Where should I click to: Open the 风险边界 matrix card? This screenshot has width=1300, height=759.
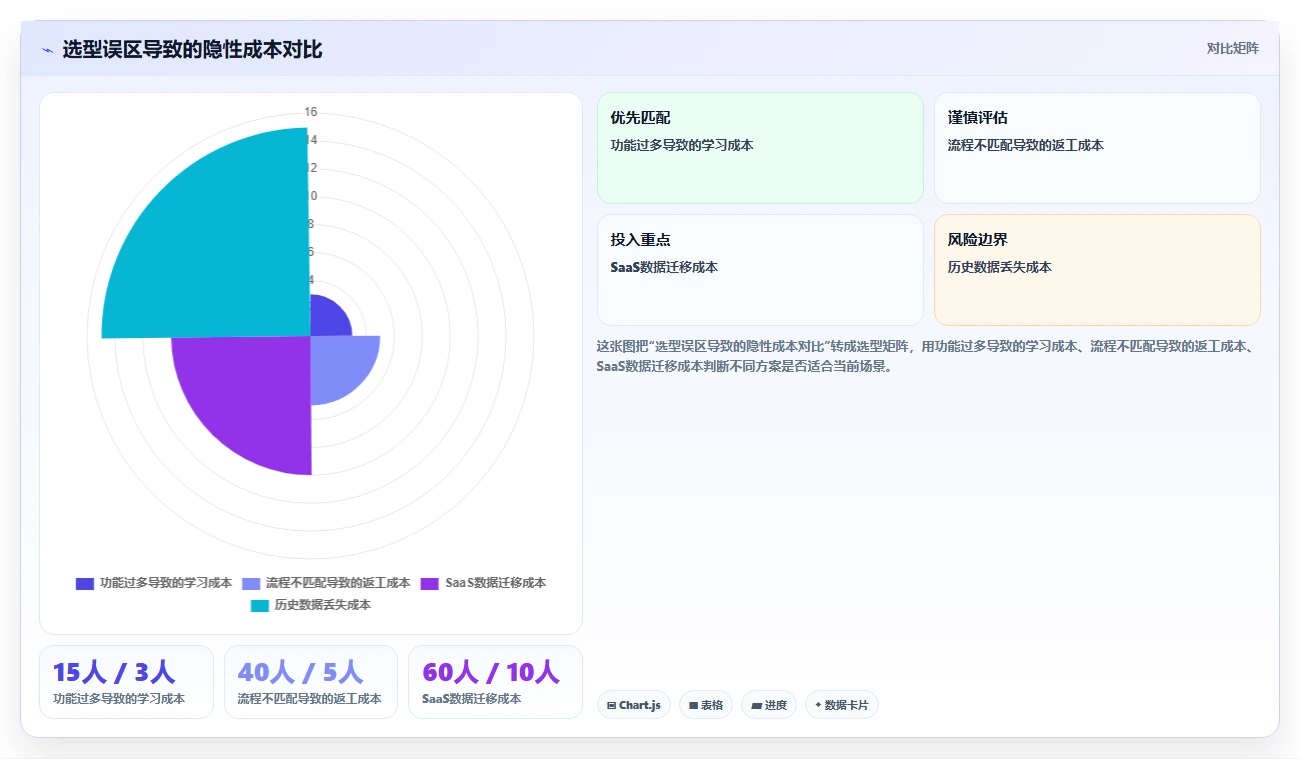(1097, 270)
